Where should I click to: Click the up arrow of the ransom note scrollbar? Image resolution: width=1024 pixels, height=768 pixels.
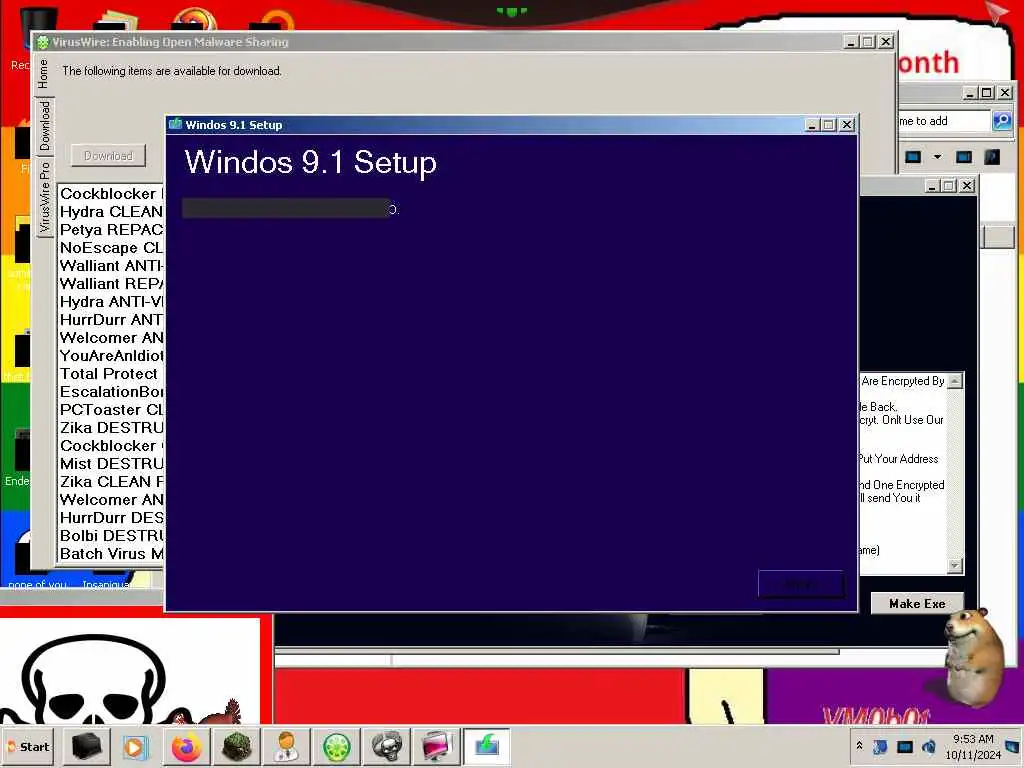click(955, 381)
